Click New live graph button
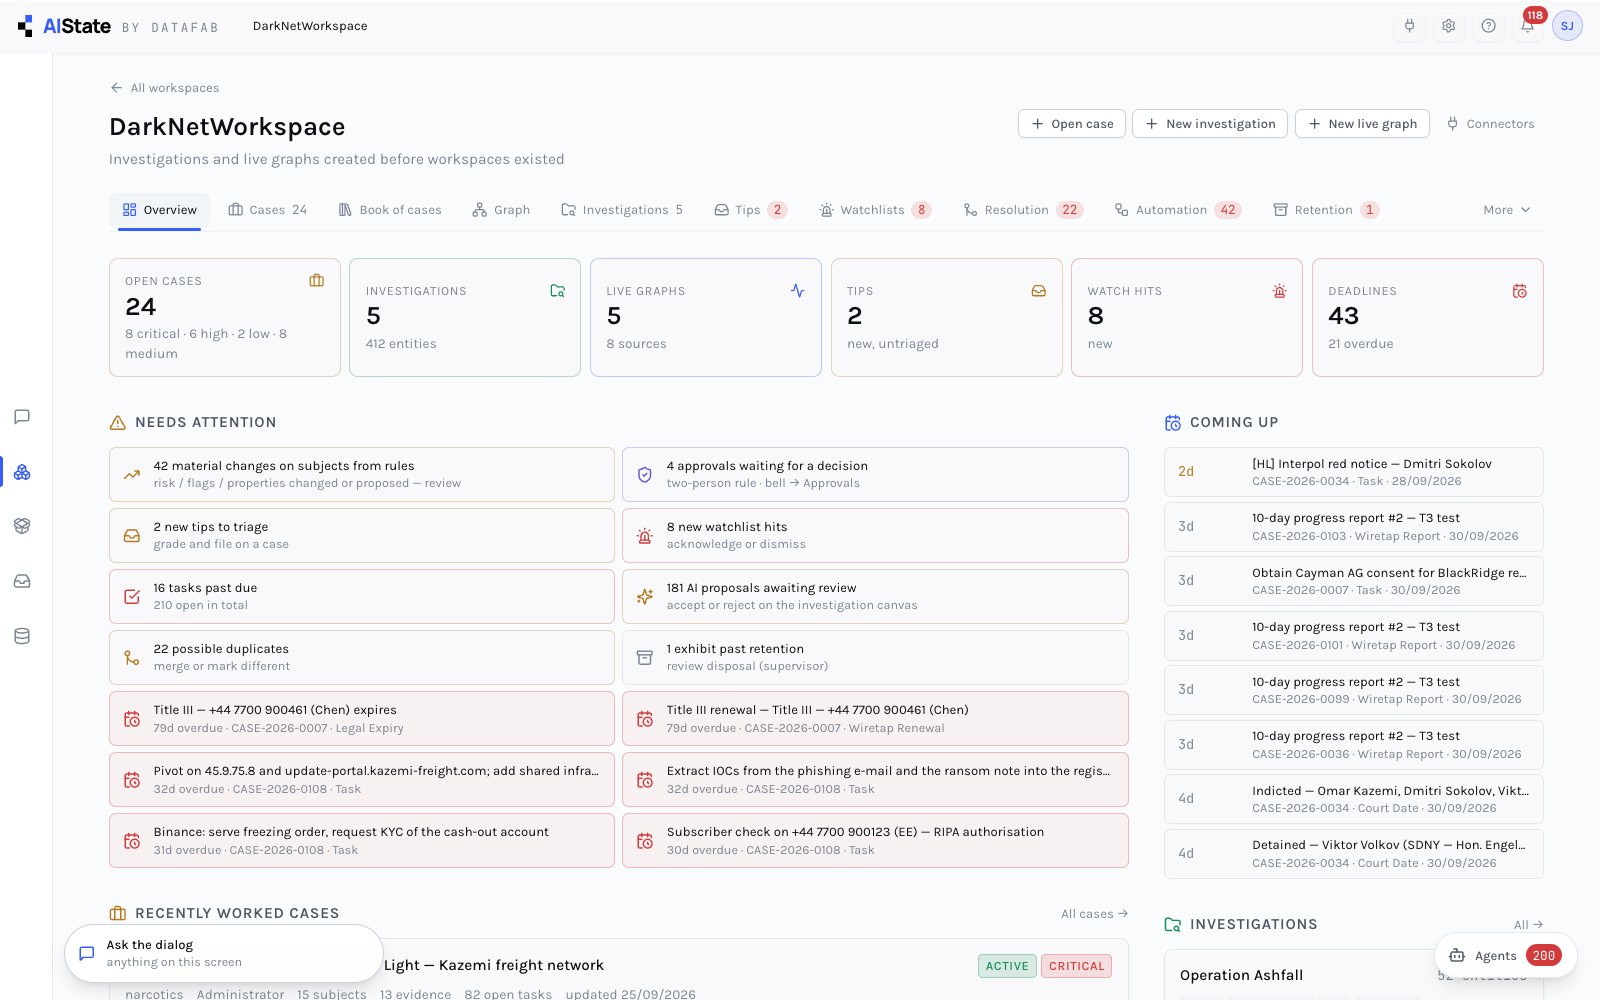Image resolution: width=1600 pixels, height=1000 pixels. click(1362, 124)
